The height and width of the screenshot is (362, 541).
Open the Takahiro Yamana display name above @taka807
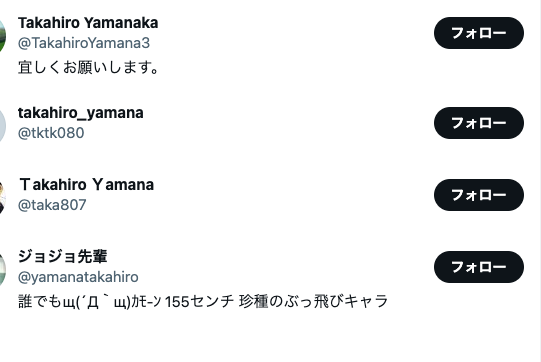(86, 185)
